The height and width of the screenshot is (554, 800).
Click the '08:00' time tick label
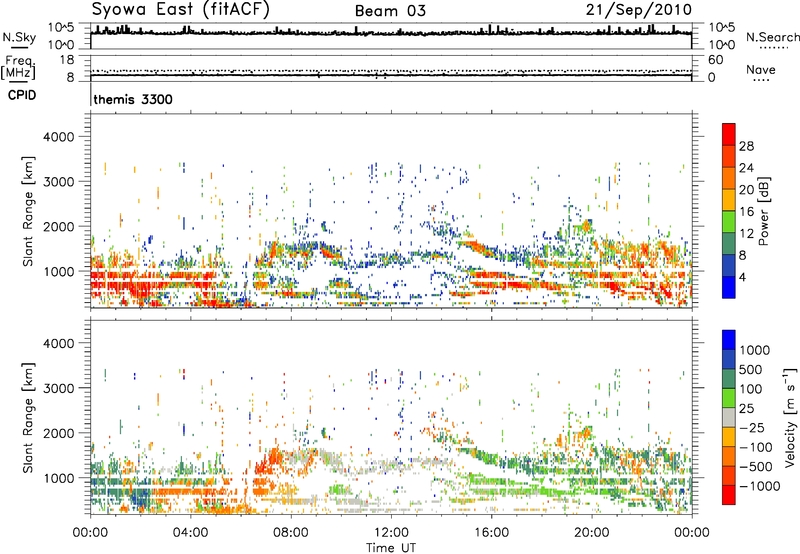click(290, 533)
